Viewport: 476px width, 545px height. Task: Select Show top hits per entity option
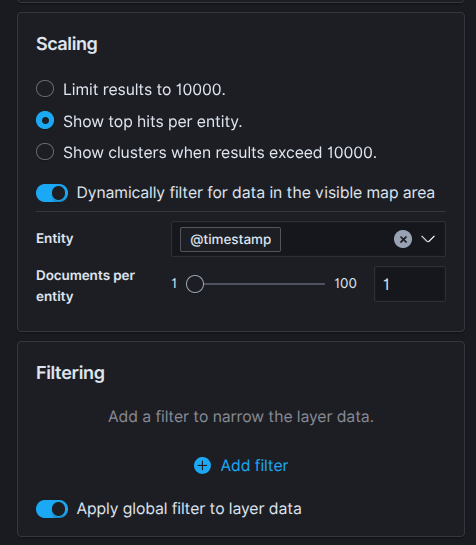tap(45, 120)
